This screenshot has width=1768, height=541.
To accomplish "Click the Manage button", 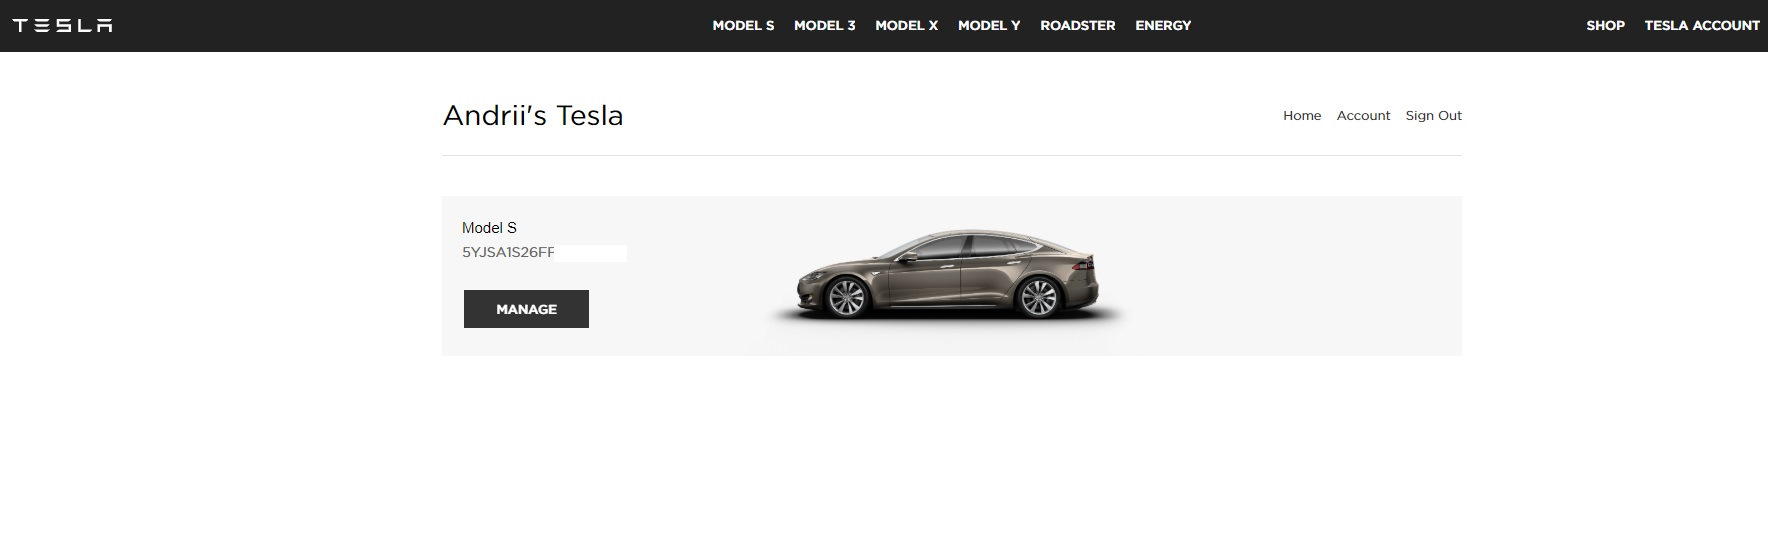I will pos(526,309).
